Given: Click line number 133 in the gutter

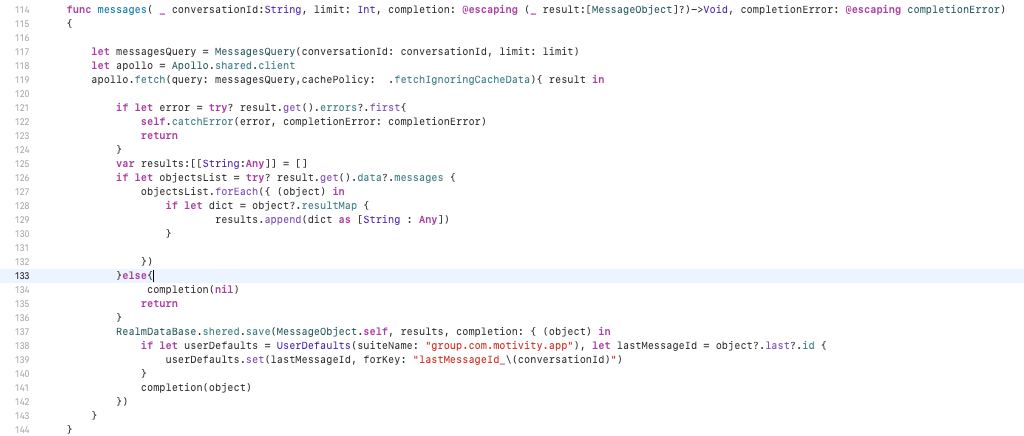Looking at the screenshot, I should [22, 275].
